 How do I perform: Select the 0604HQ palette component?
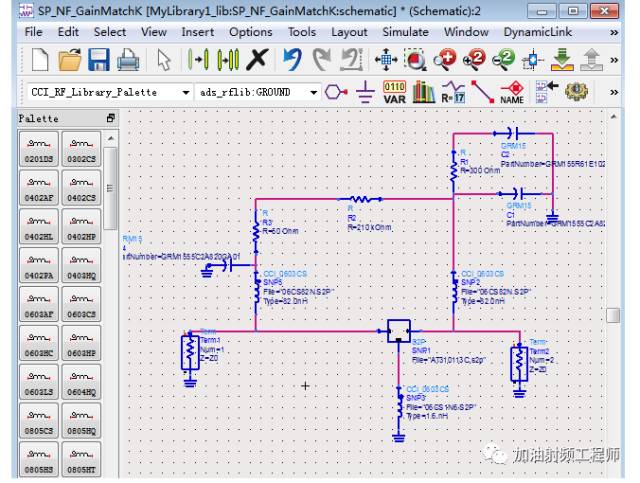(81, 382)
